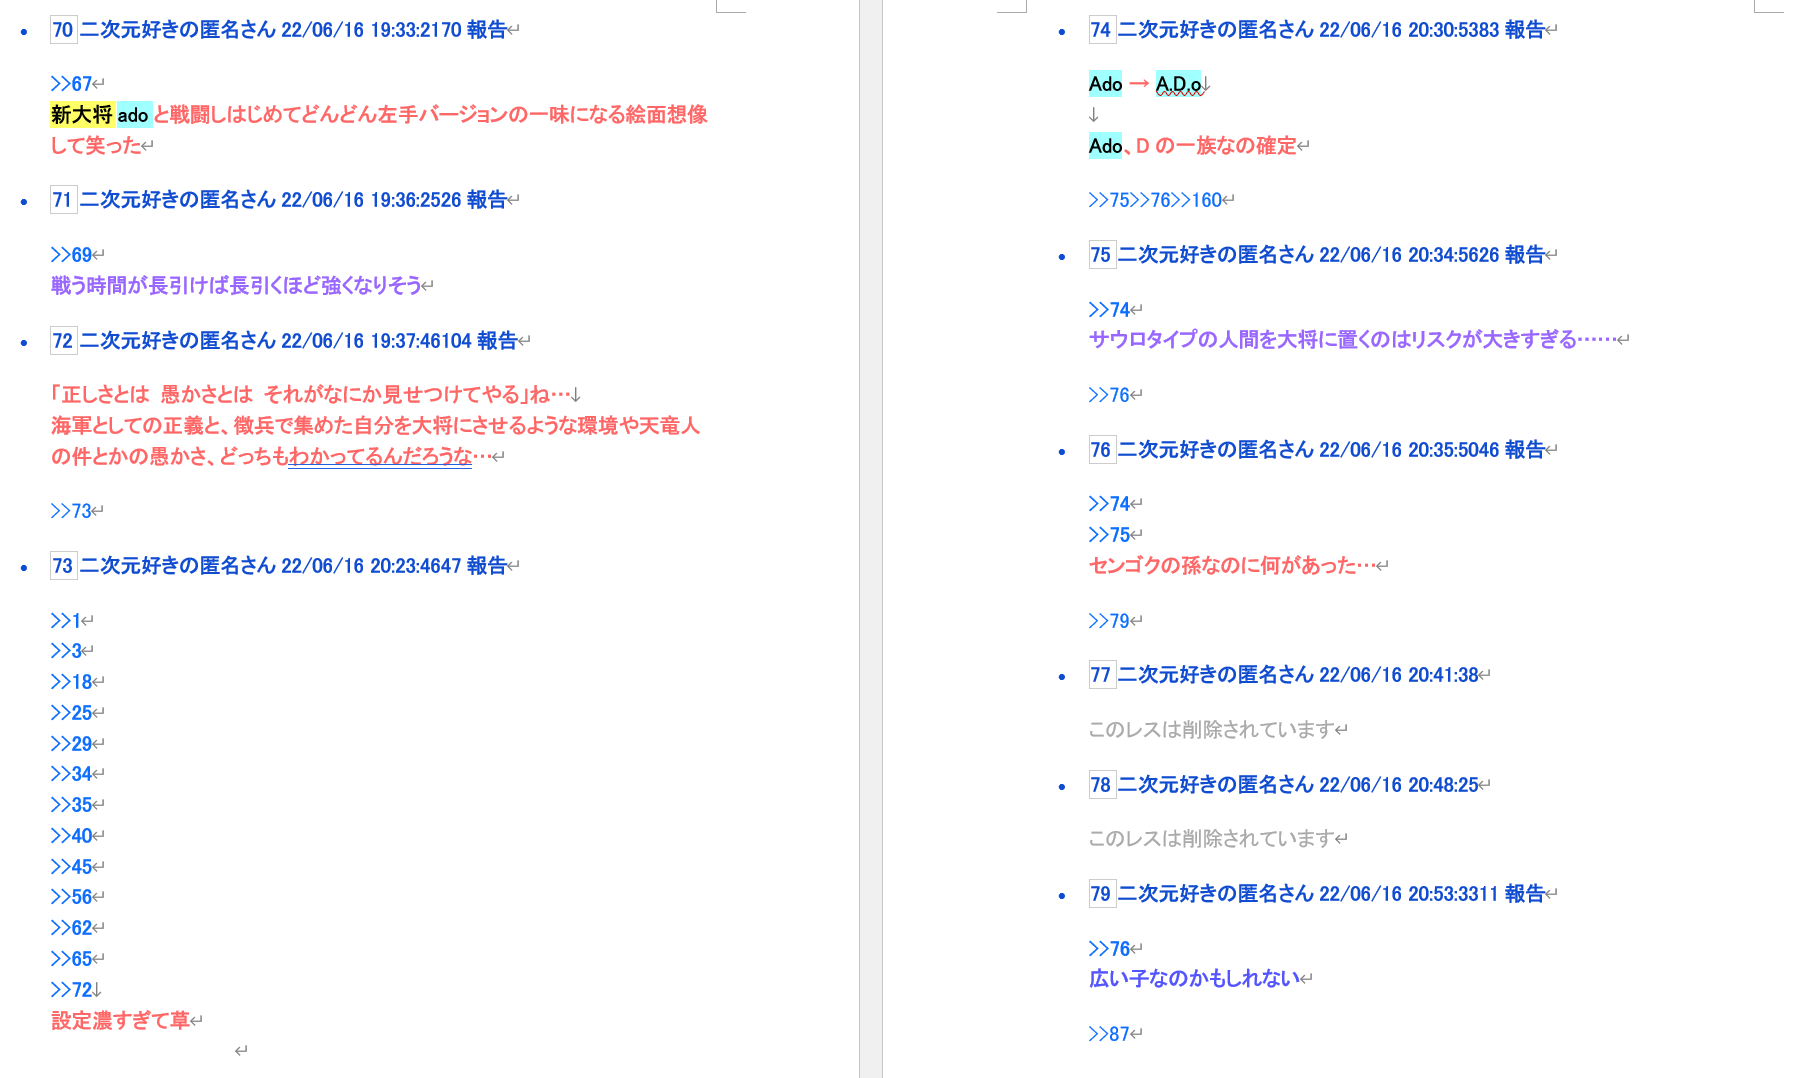The image size is (1793, 1078).
Task: Click the text 広い子なのかもしれない
Action: pyautogui.click(x=1195, y=979)
